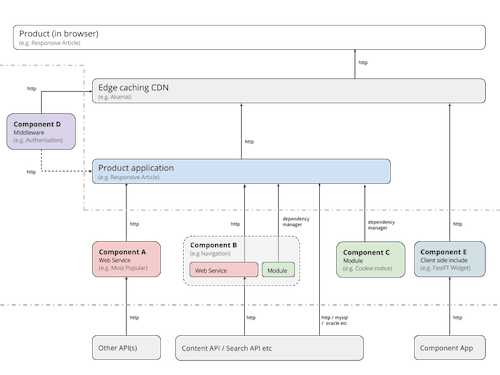Click the http / mysql / oracle etc label

tap(335, 320)
